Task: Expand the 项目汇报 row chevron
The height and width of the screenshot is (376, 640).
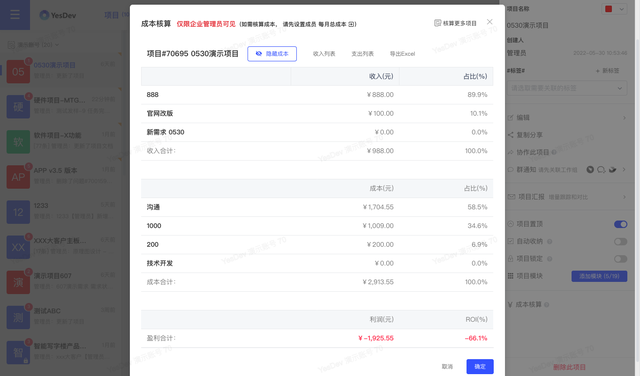Action: (624, 197)
